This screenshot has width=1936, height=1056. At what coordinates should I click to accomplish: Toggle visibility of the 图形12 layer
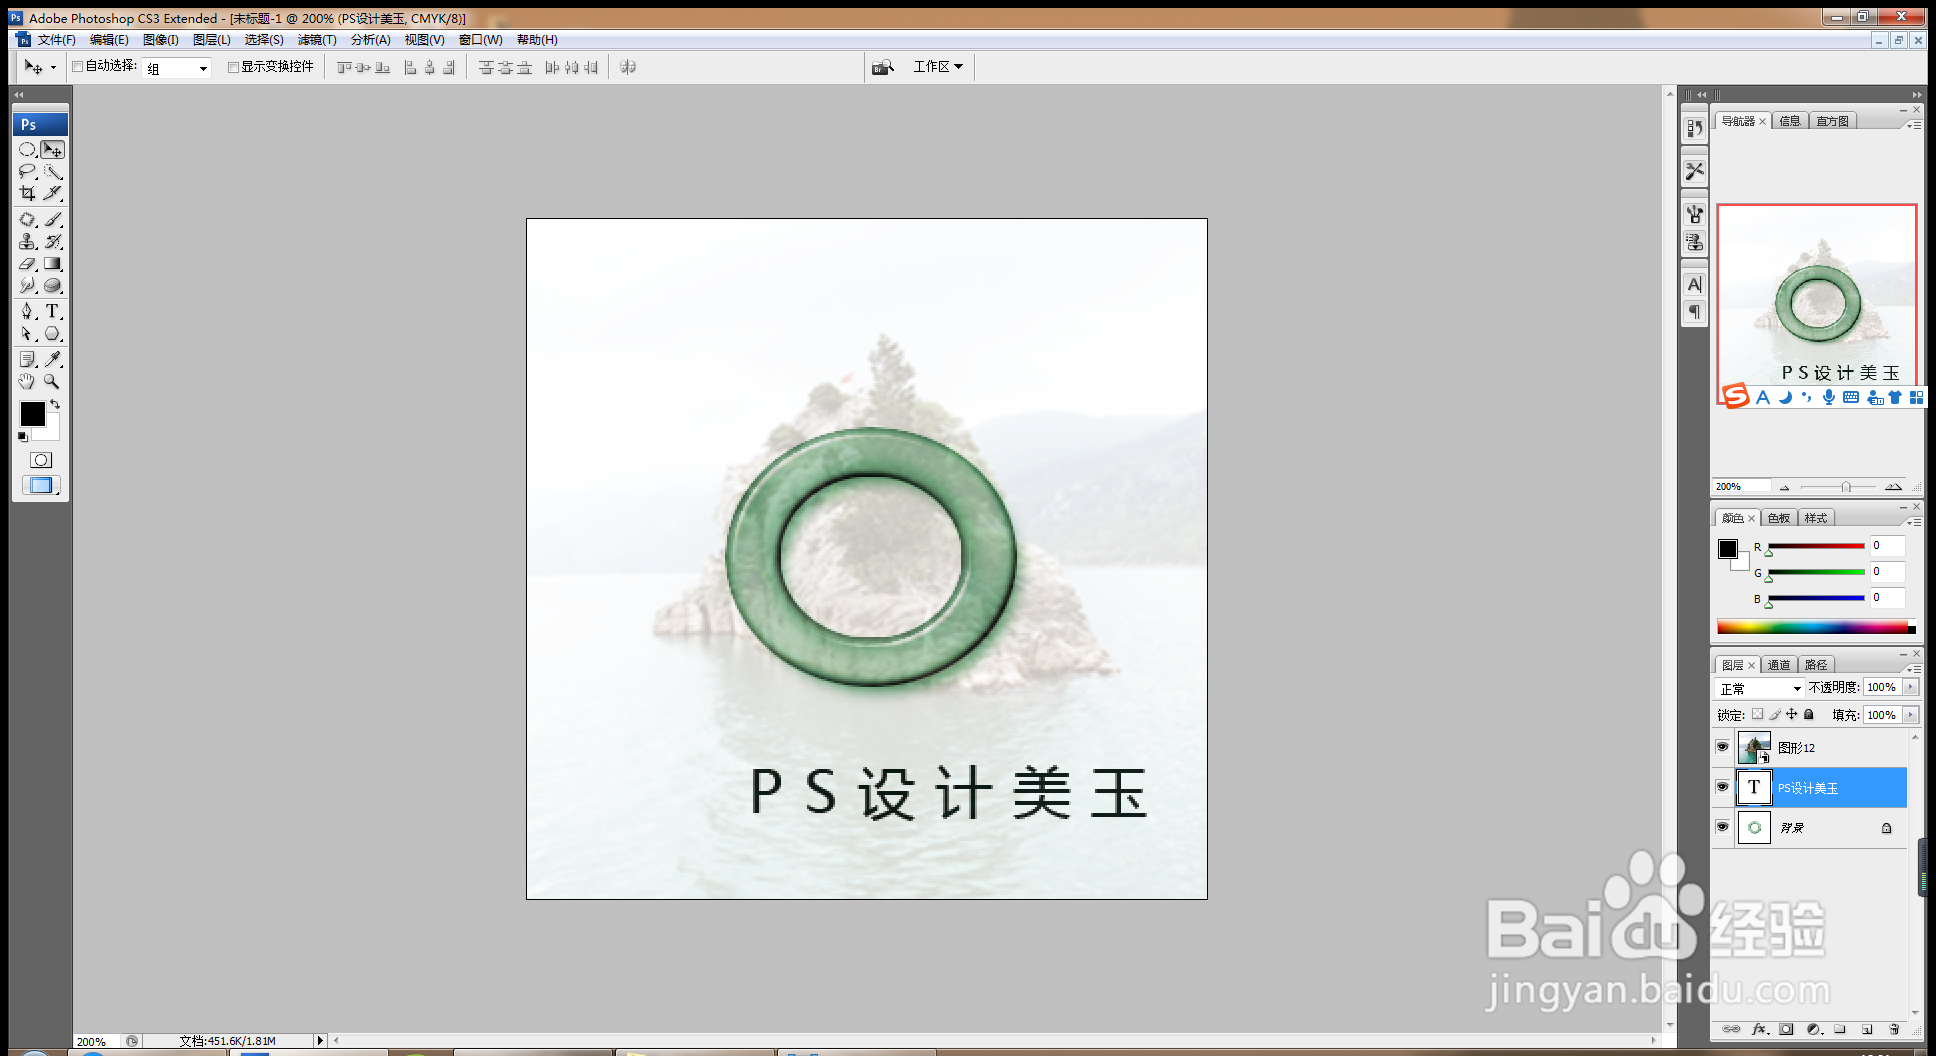tap(1722, 747)
